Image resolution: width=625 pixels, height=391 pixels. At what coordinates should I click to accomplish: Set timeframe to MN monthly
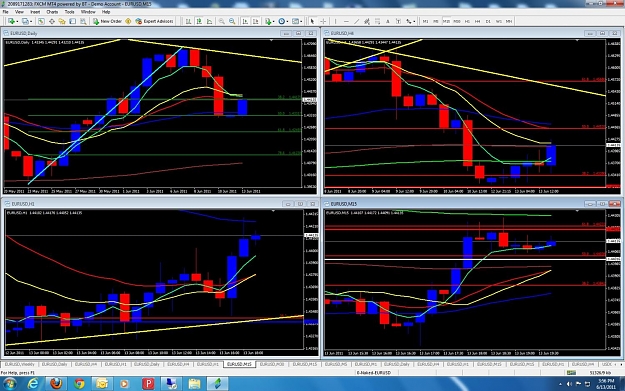[509, 21]
